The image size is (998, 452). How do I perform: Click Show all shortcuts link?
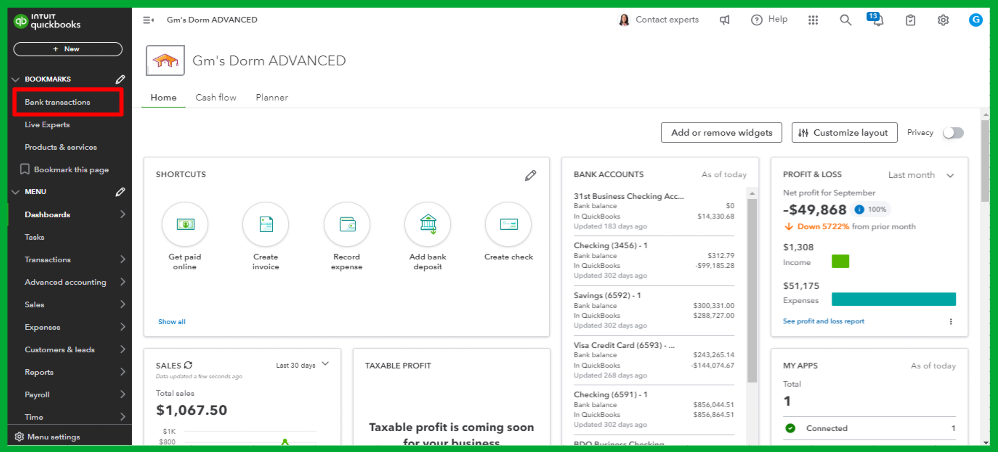click(172, 321)
